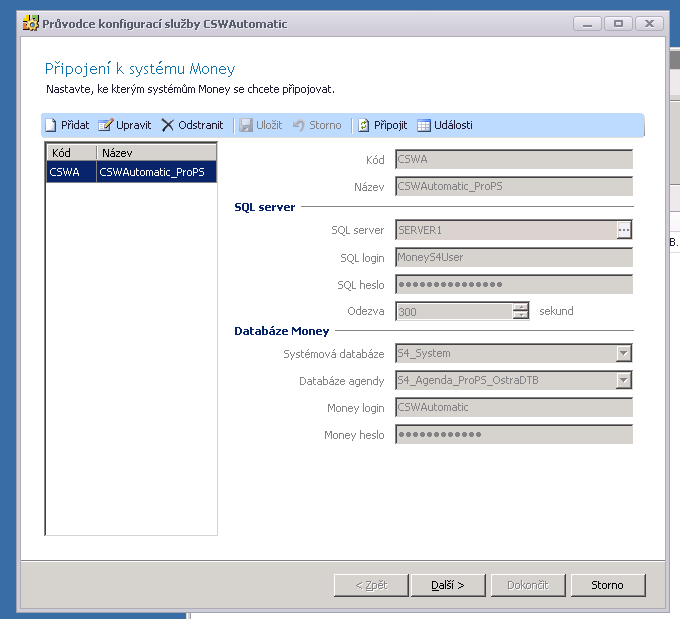
Task: Select the CSWA row in the list
Action: (131, 172)
